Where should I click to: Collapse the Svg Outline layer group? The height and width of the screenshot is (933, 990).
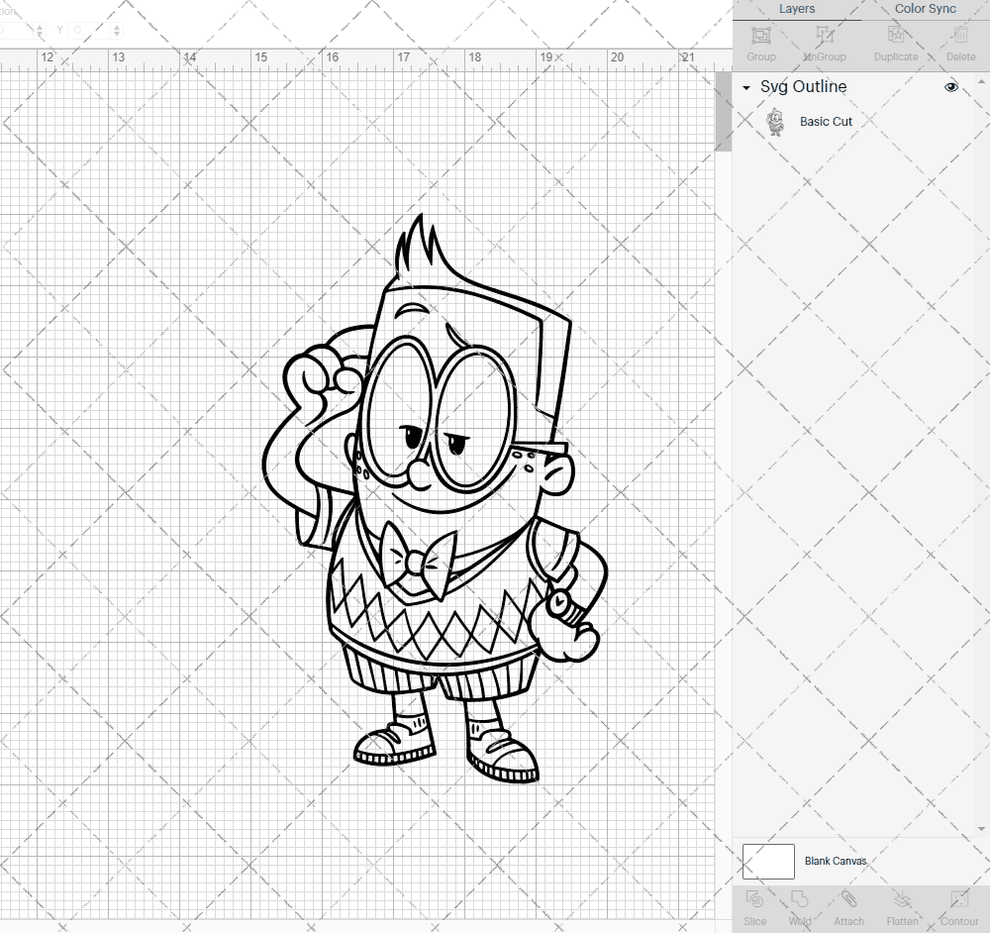point(745,87)
